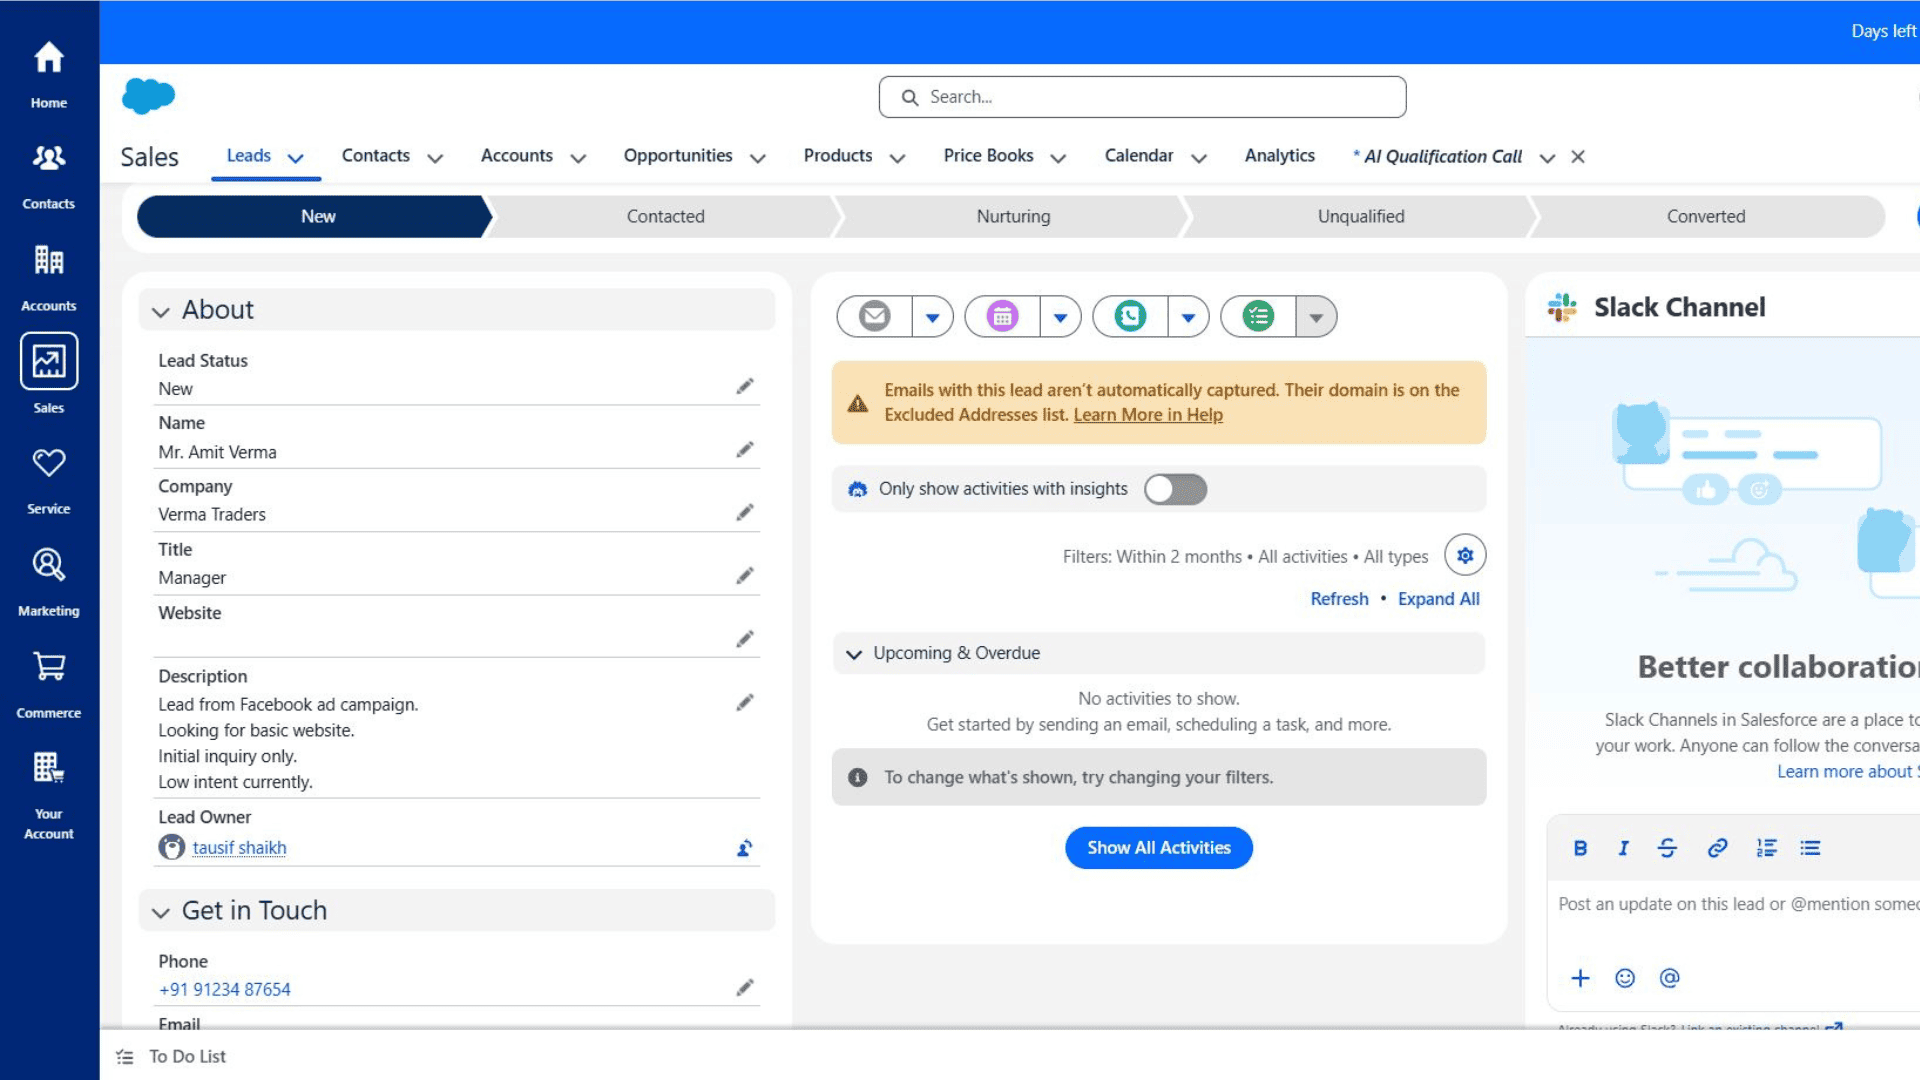
Task: Open email action dropdown arrow
Action: point(933,317)
